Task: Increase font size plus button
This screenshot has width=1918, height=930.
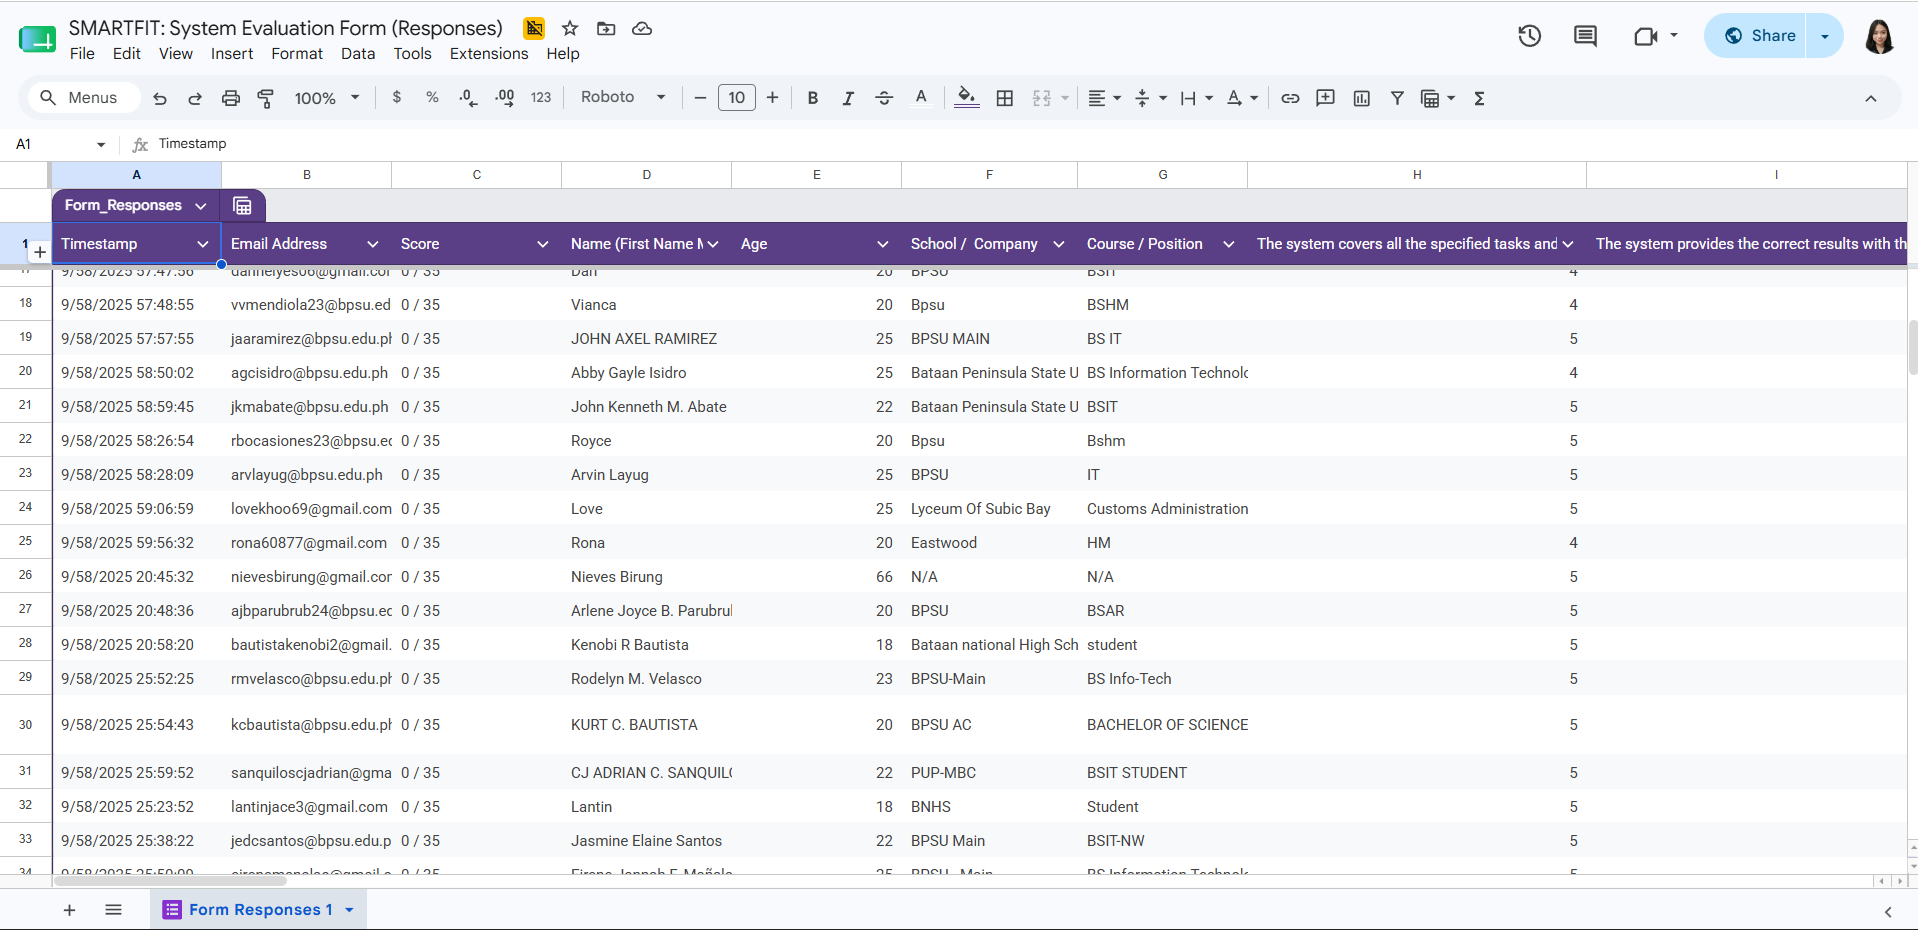Action: click(772, 98)
